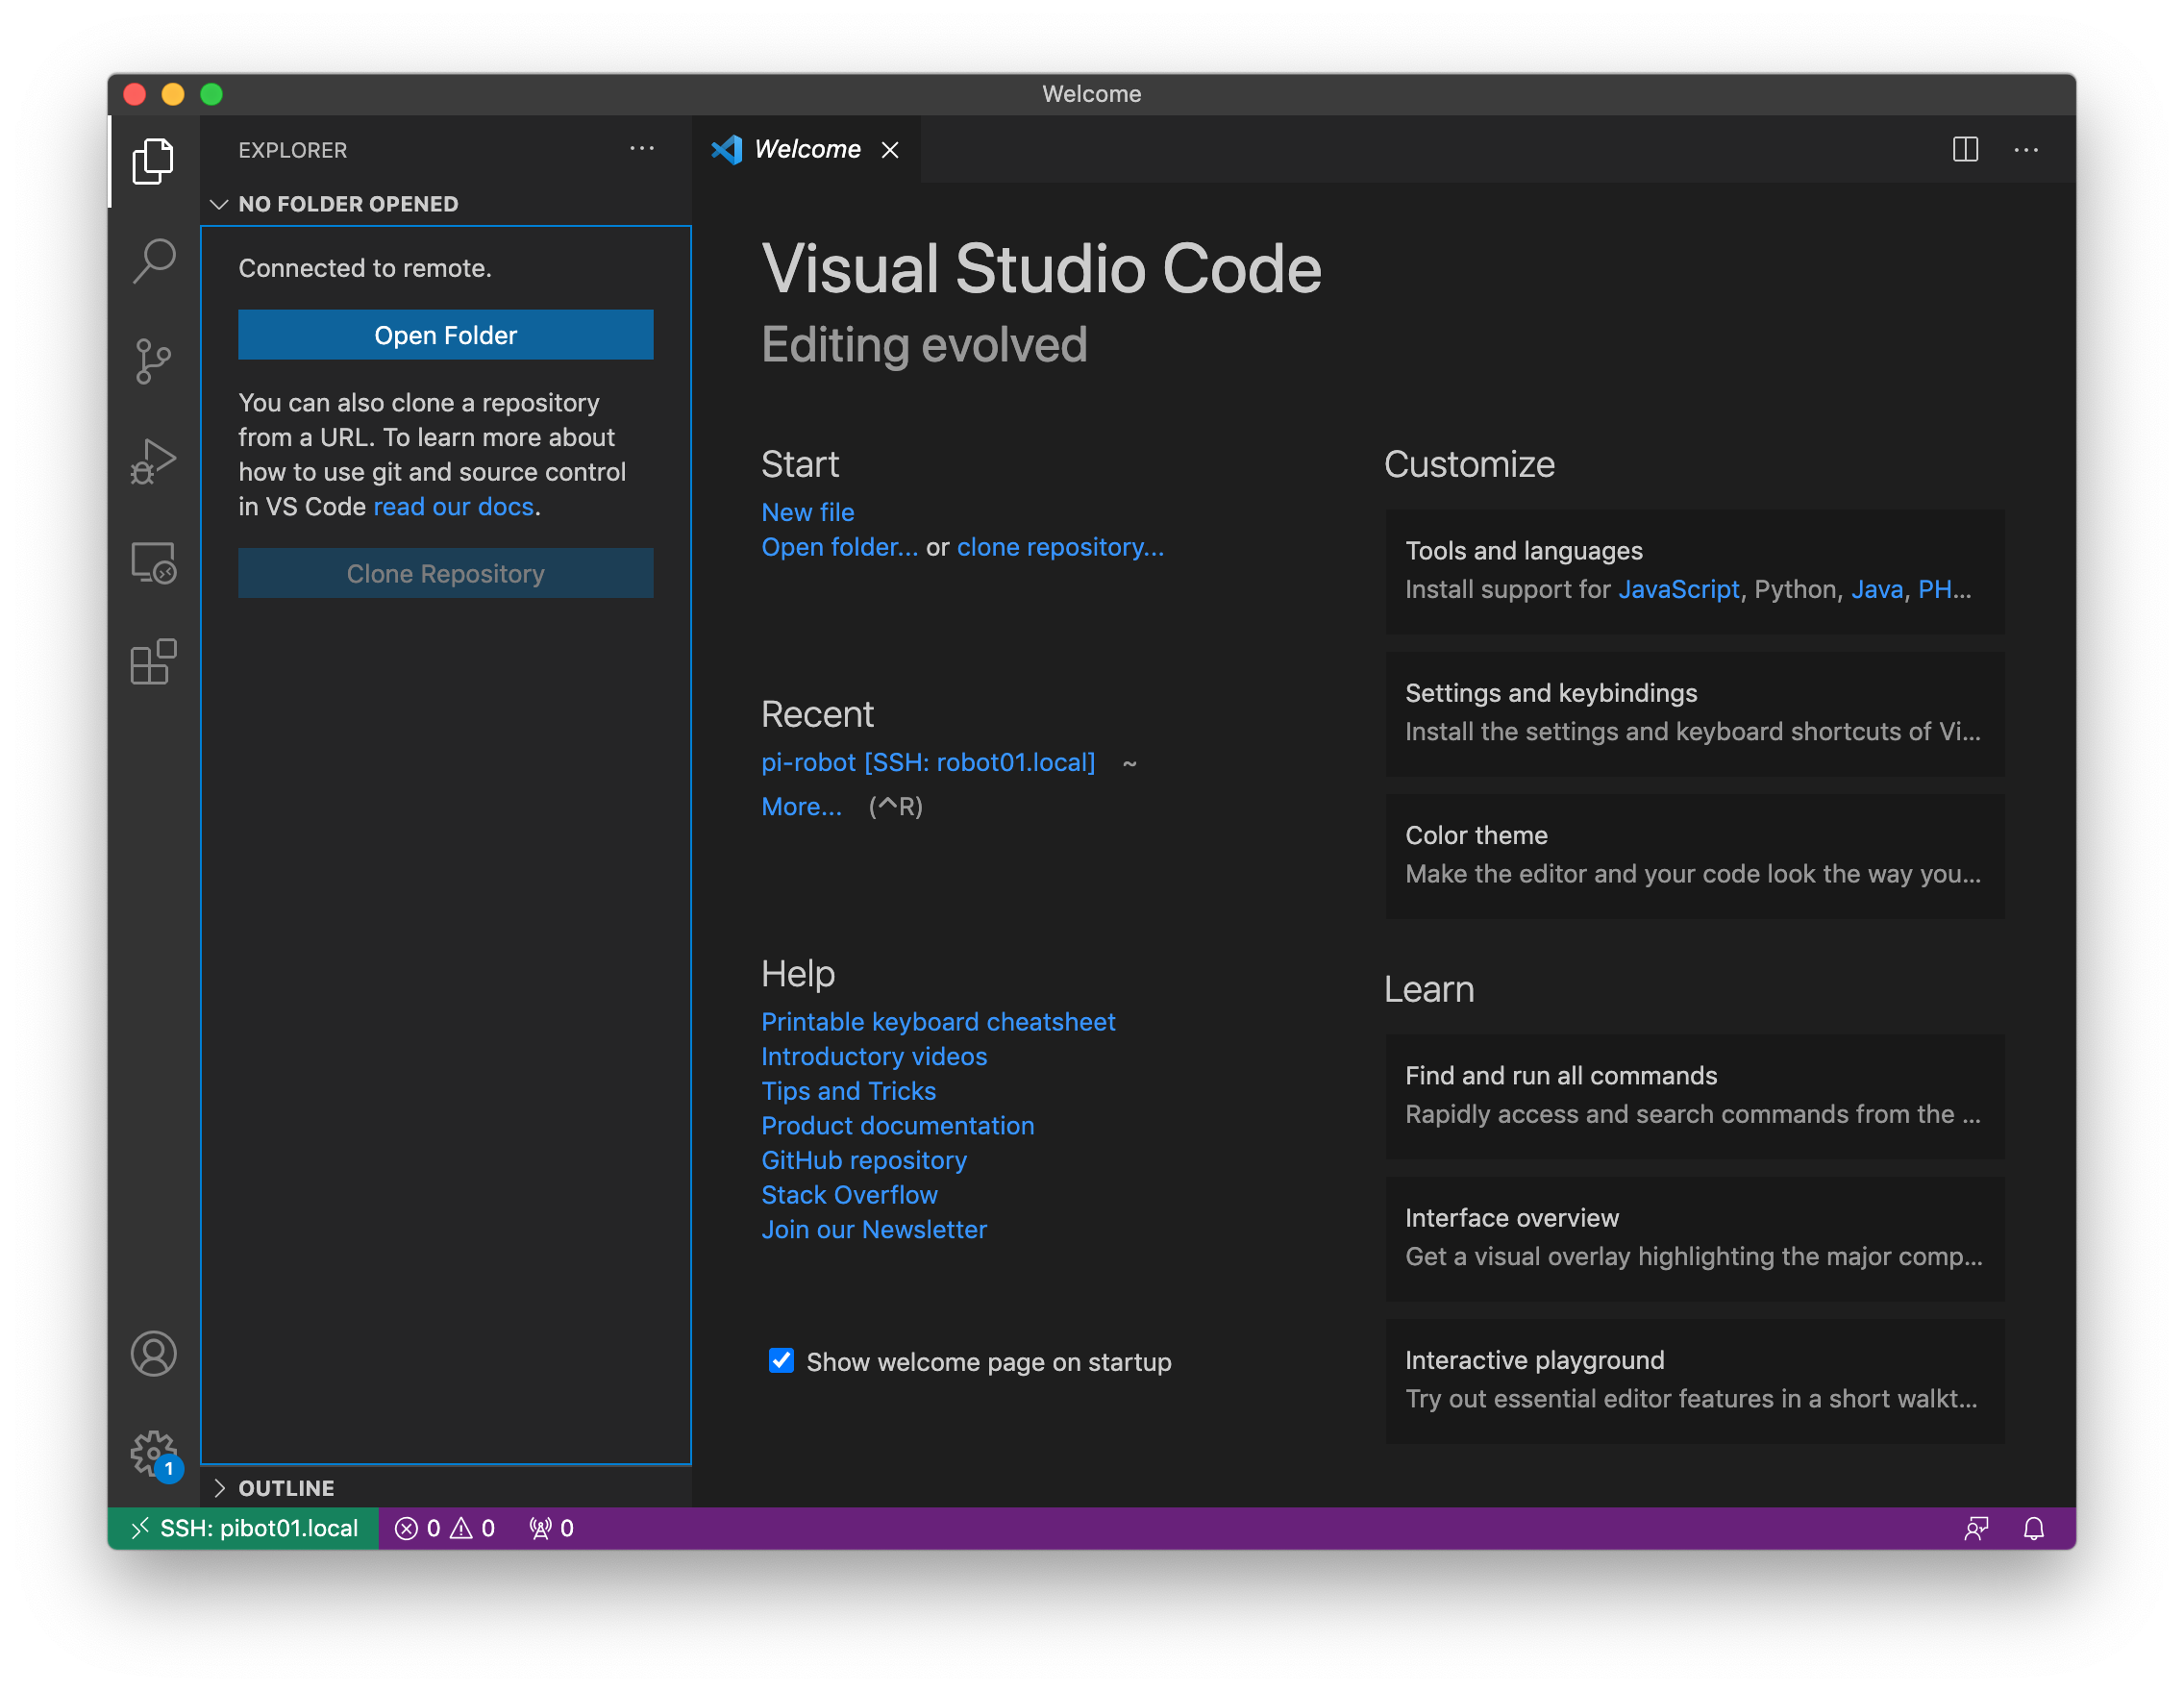Open pi-robot recent SSH folder link
This screenshot has width=2184, height=1692.
point(931,762)
